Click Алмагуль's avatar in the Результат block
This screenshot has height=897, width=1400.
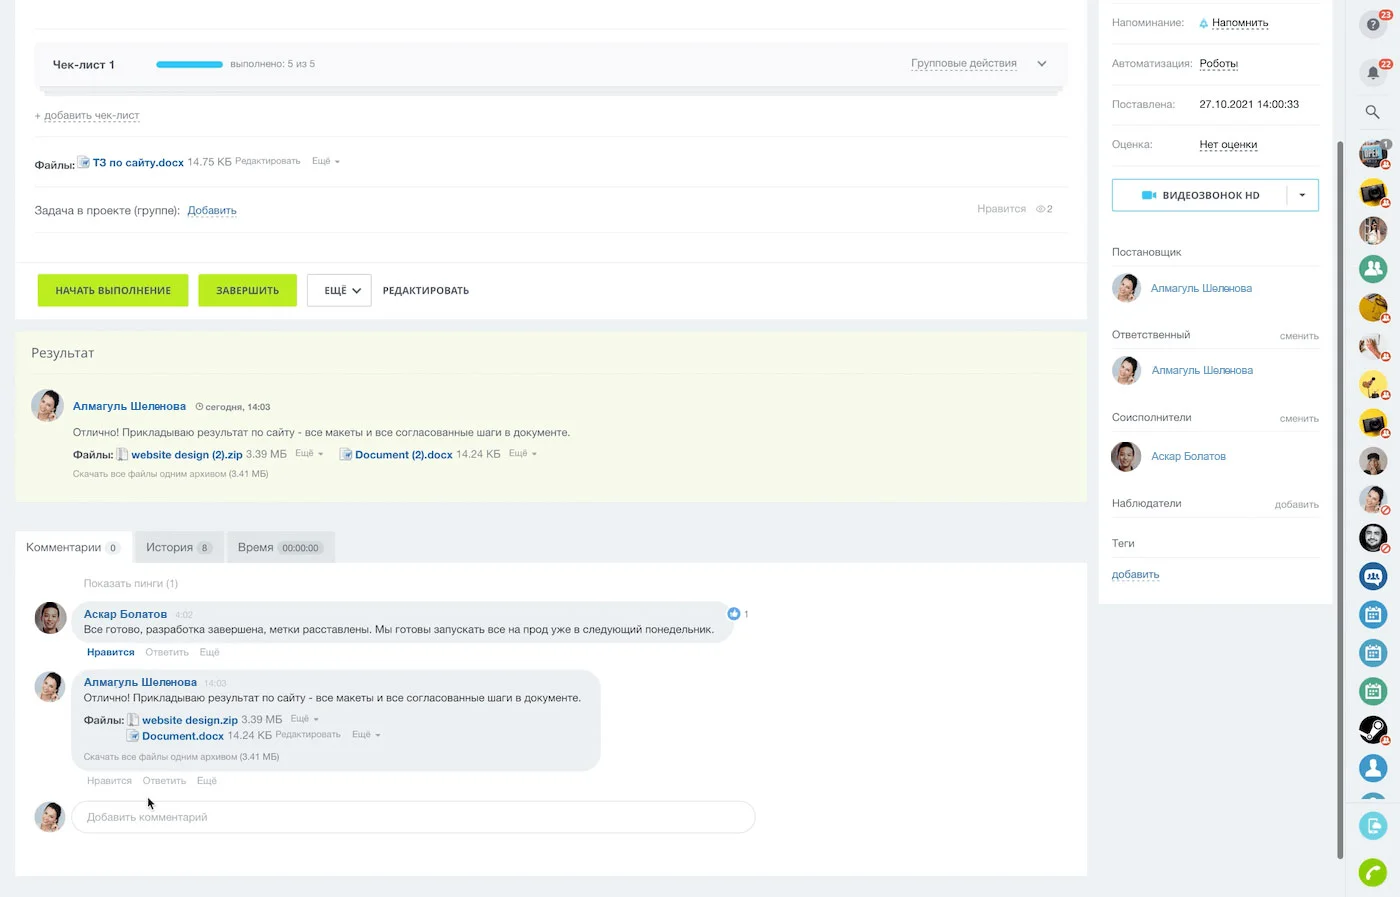[47, 405]
